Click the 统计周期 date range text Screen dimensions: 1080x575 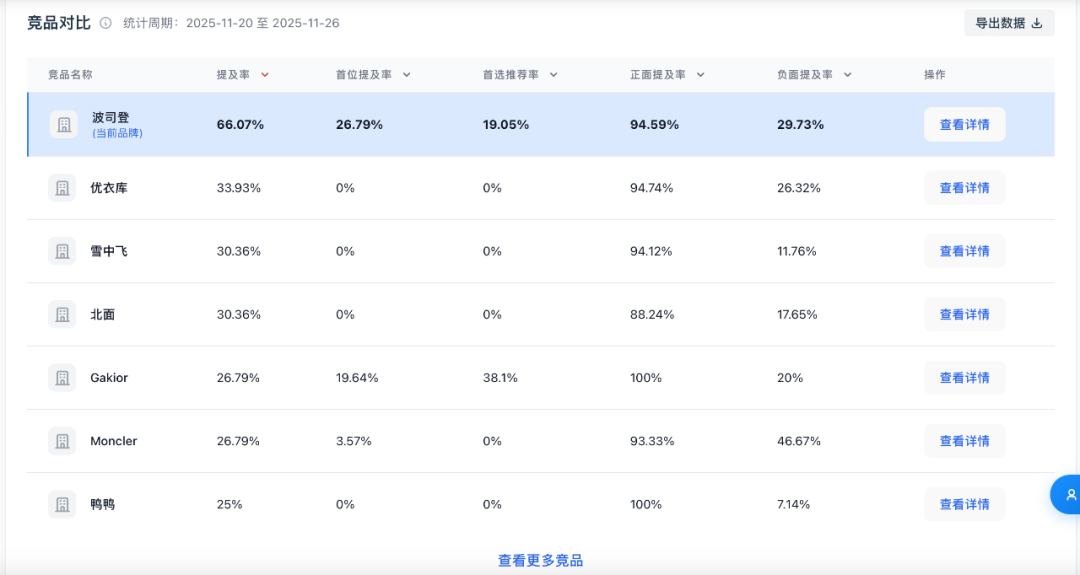[x=231, y=23]
